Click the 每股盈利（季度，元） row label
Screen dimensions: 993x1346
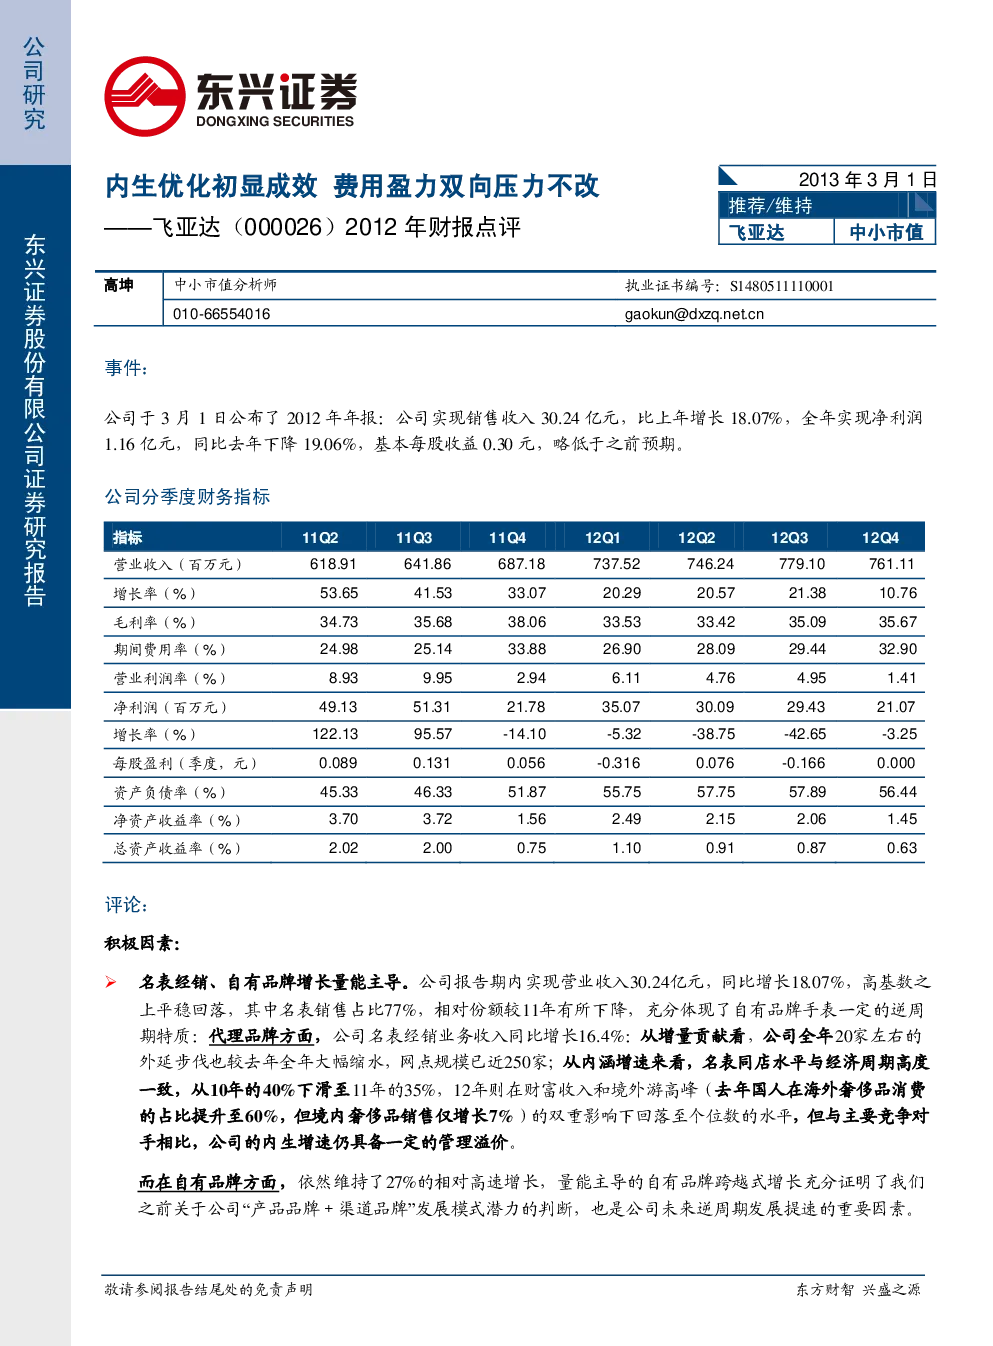[185, 764]
